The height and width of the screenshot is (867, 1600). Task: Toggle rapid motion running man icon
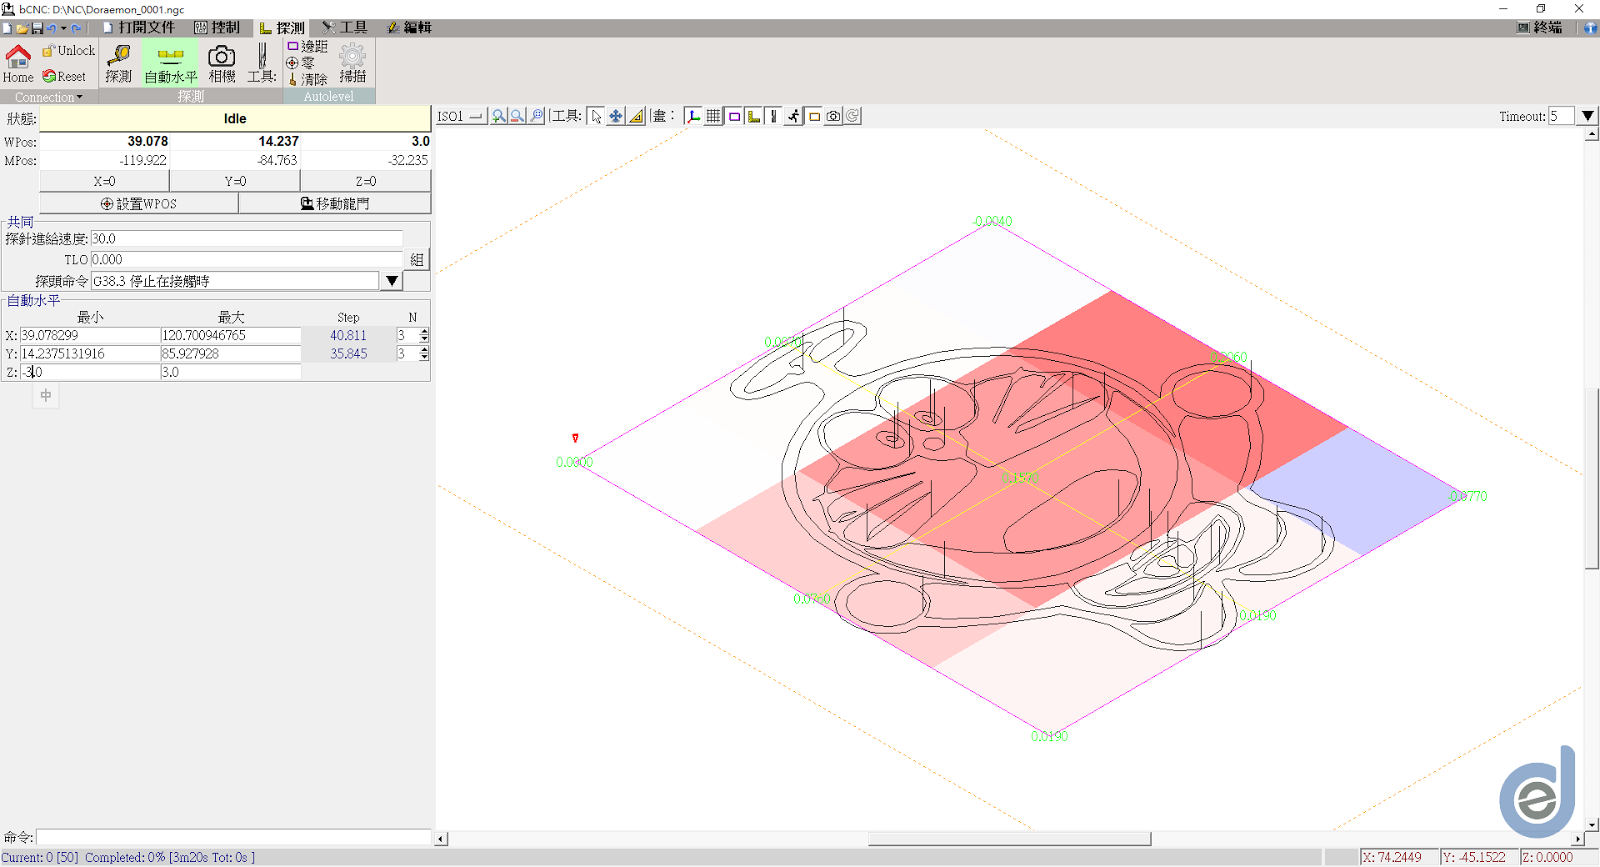793,116
